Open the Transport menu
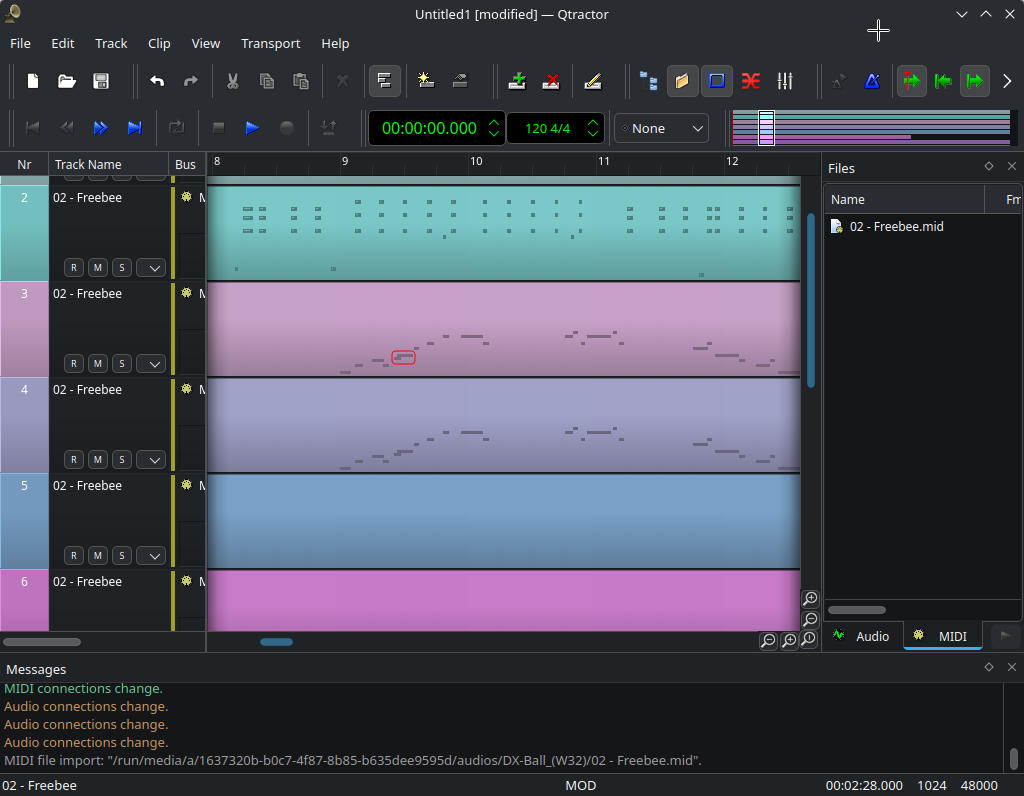Image resolution: width=1024 pixels, height=796 pixels. [270, 43]
